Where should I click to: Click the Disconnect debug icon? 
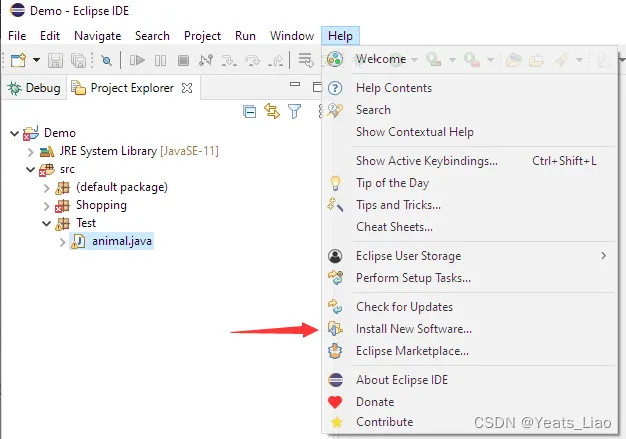206,61
